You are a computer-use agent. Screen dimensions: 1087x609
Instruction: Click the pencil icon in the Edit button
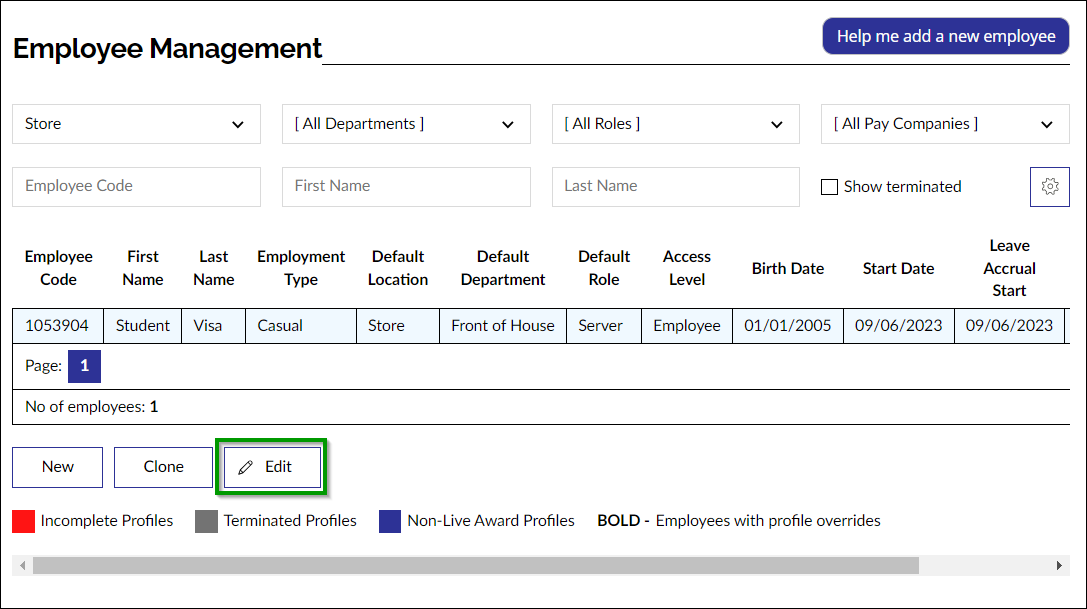[247, 466]
